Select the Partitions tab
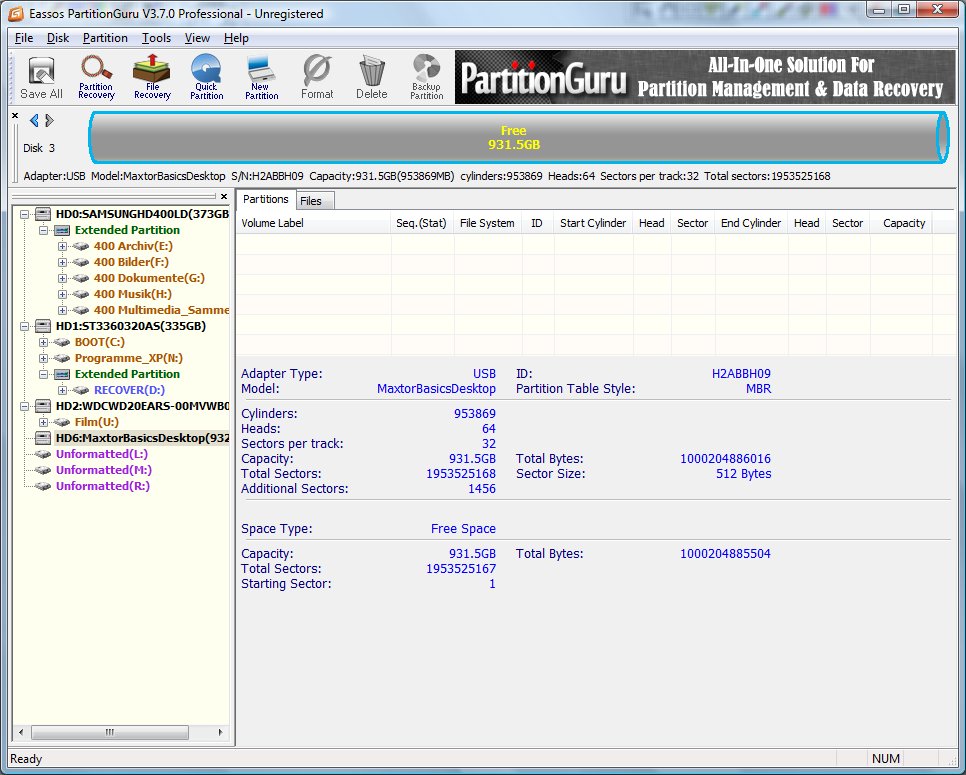966x775 pixels. (266, 200)
